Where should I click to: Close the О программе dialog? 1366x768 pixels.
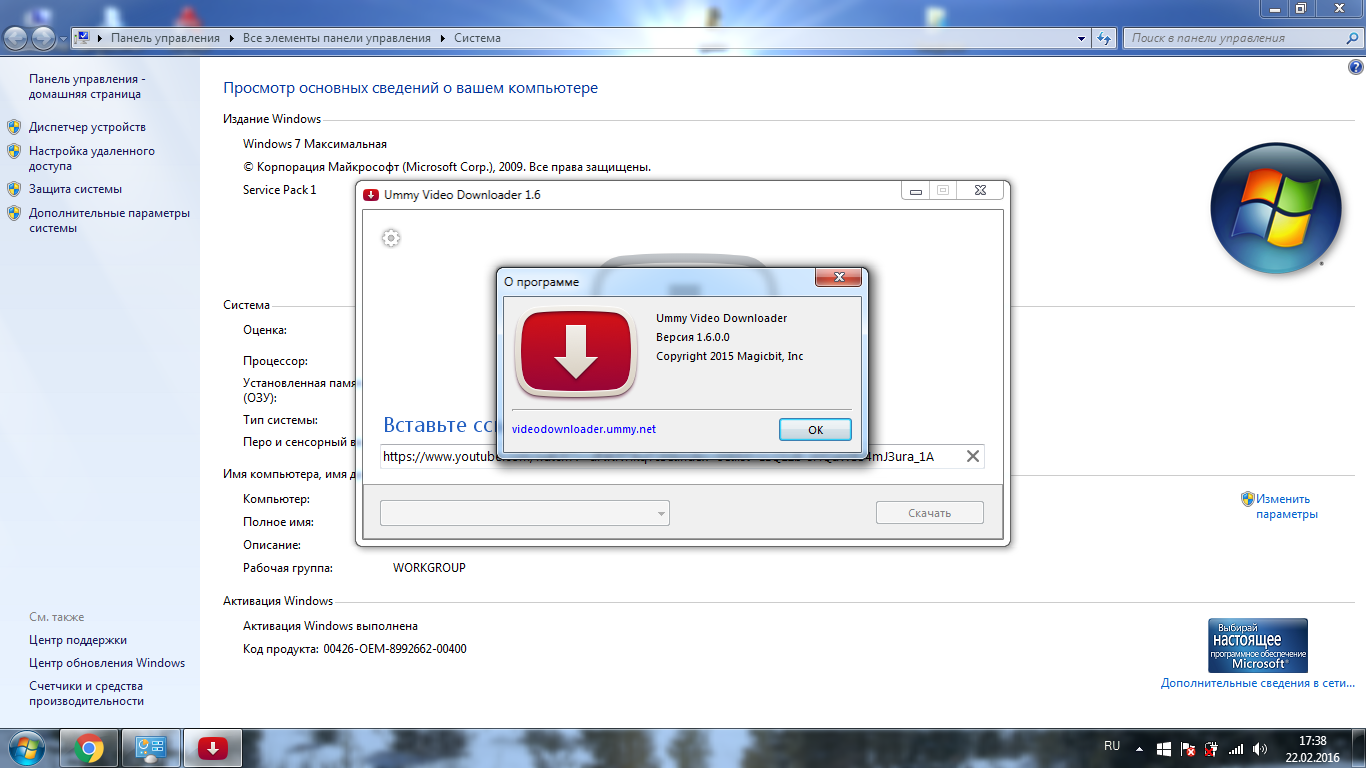838,277
